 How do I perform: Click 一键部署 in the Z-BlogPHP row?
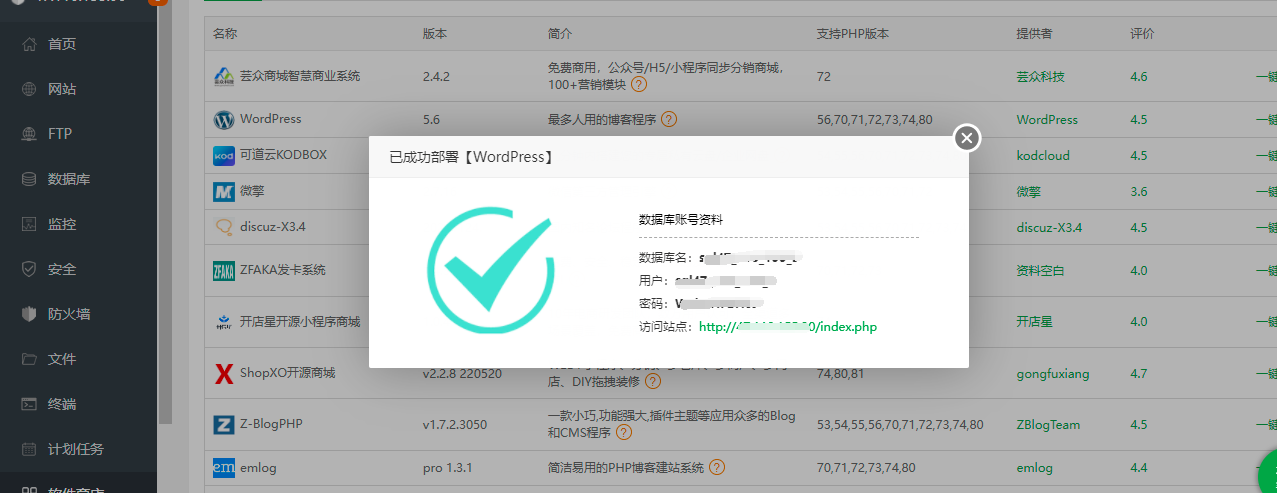1266,424
